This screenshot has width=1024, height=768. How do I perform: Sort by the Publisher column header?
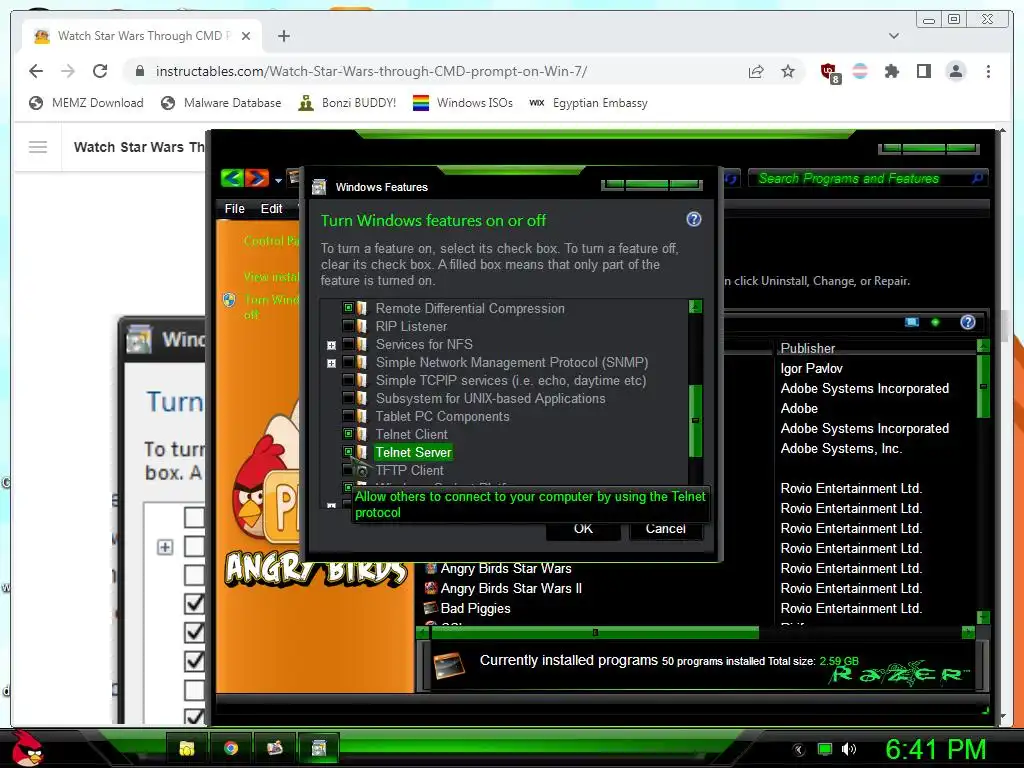807,348
